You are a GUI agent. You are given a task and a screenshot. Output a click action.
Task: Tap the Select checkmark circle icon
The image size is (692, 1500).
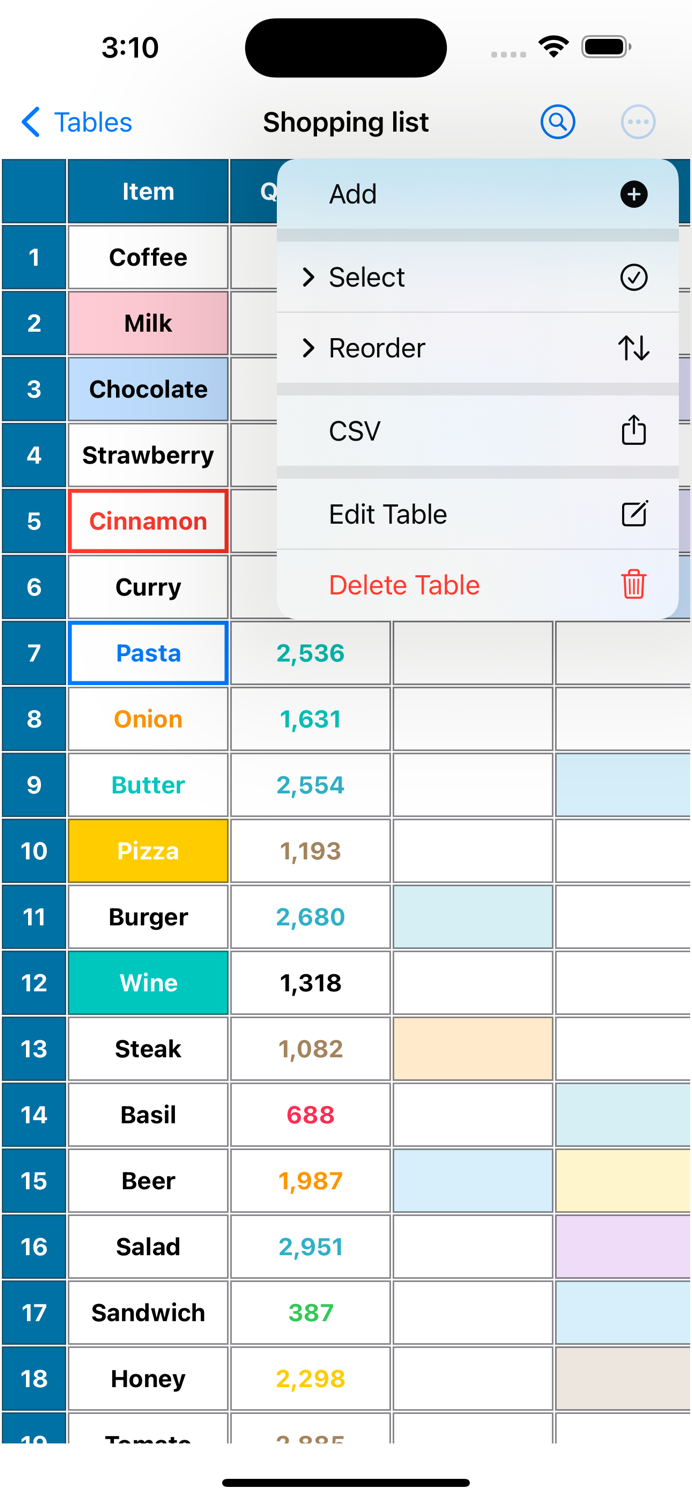[x=634, y=277]
